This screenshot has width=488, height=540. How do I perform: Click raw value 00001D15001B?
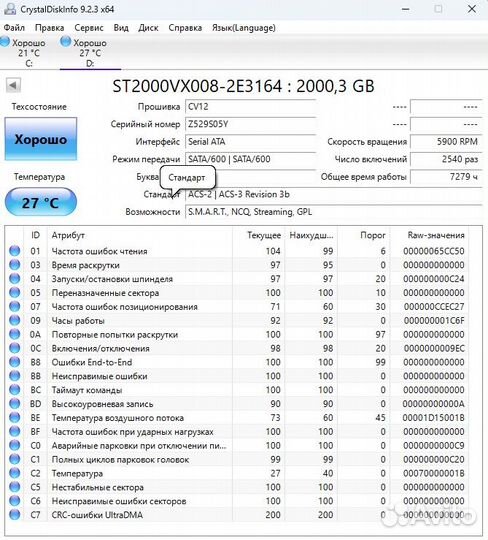pyautogui.click(x=434, y=418)
